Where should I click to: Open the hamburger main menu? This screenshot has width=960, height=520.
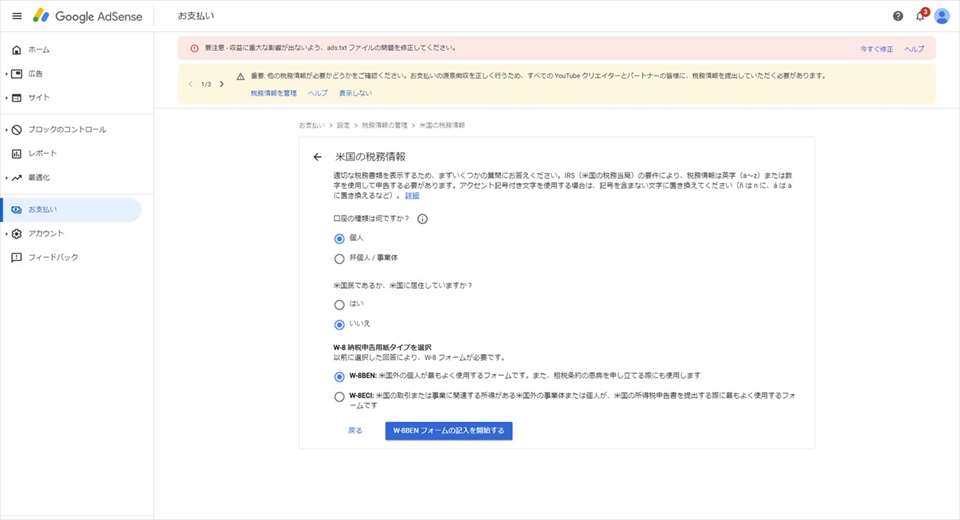point(17,16)
